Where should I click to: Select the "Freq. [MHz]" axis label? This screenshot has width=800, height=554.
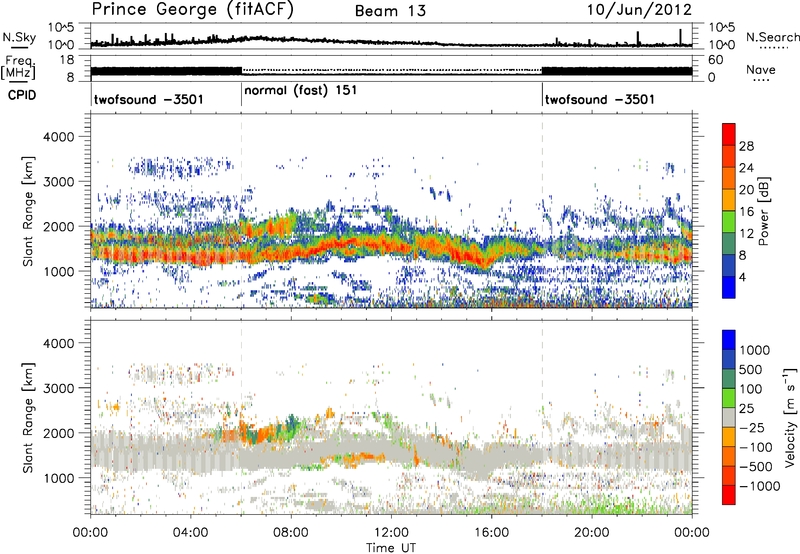pyautogui.click(x=18, y=68)
